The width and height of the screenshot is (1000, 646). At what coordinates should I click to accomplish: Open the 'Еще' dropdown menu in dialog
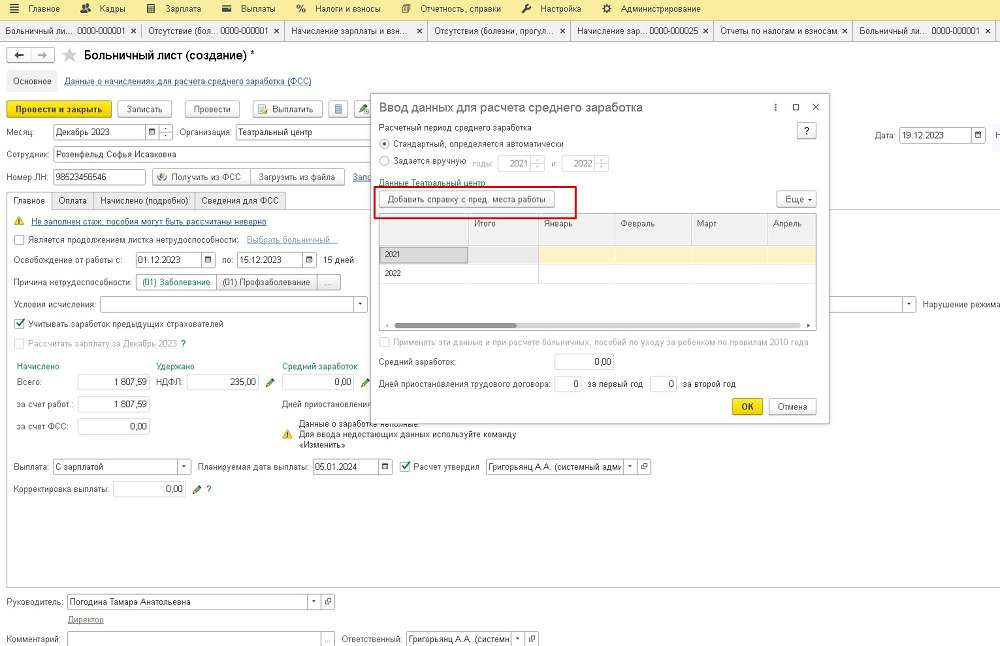pyautogui.click(x=796, y=200)
